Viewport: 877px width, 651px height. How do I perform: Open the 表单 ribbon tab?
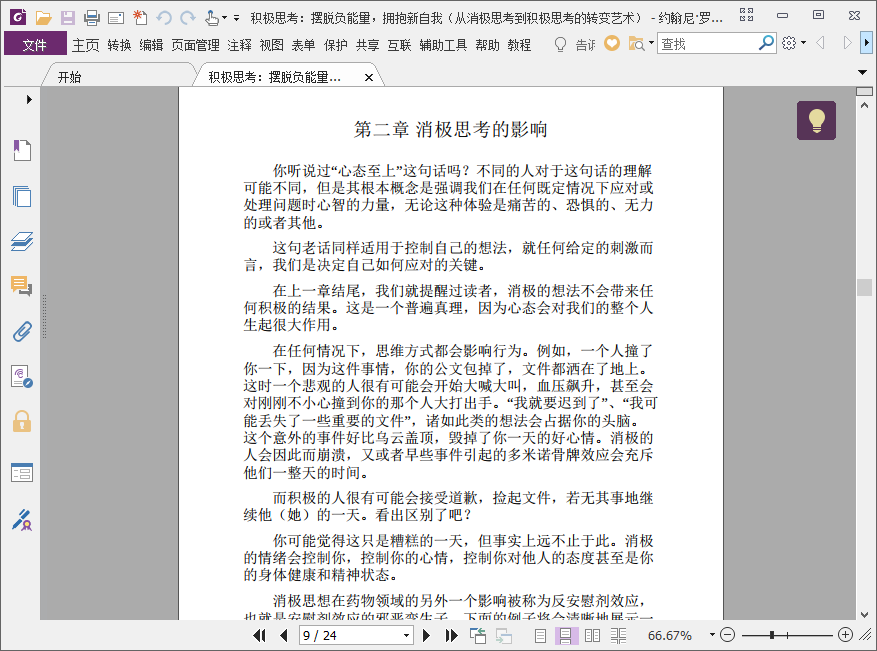[x=303, y=45]
